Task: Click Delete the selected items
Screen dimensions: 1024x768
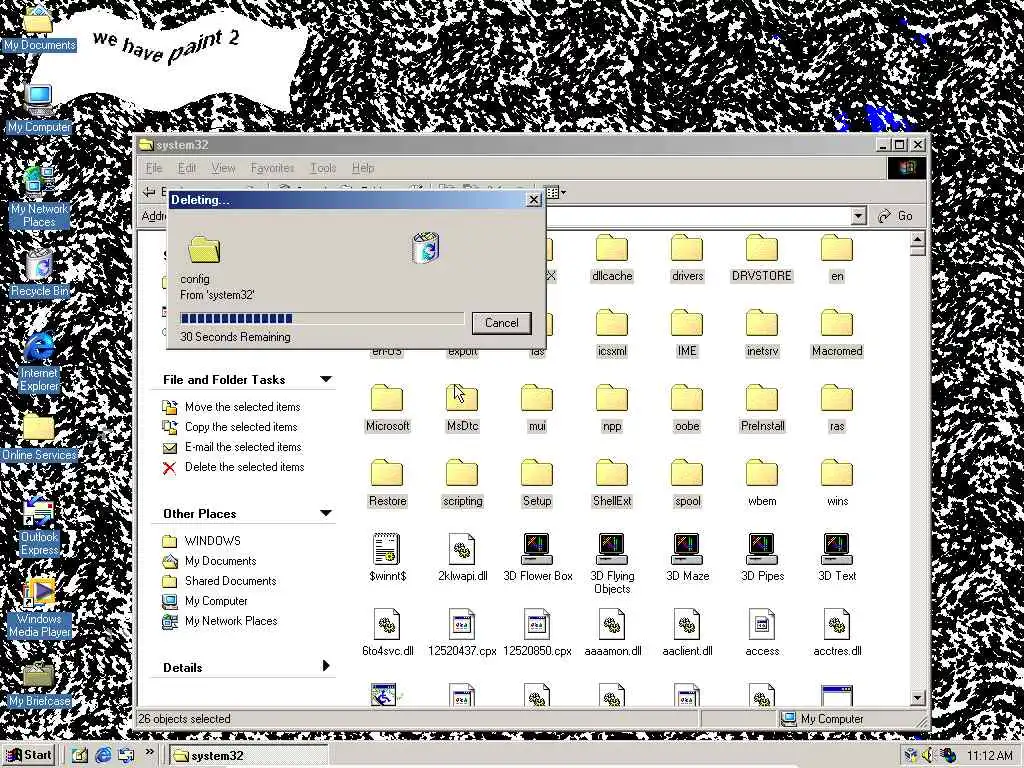Action: tap(244, 467)
